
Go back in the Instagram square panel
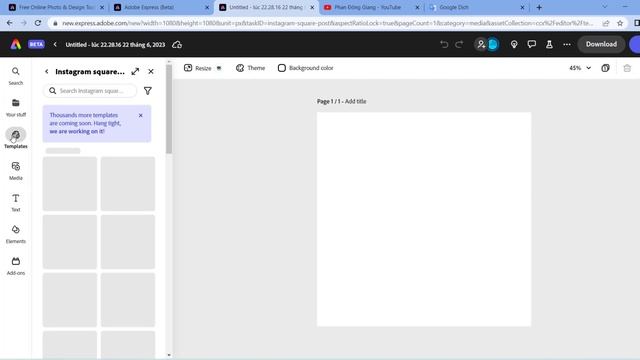click(47, 71)
